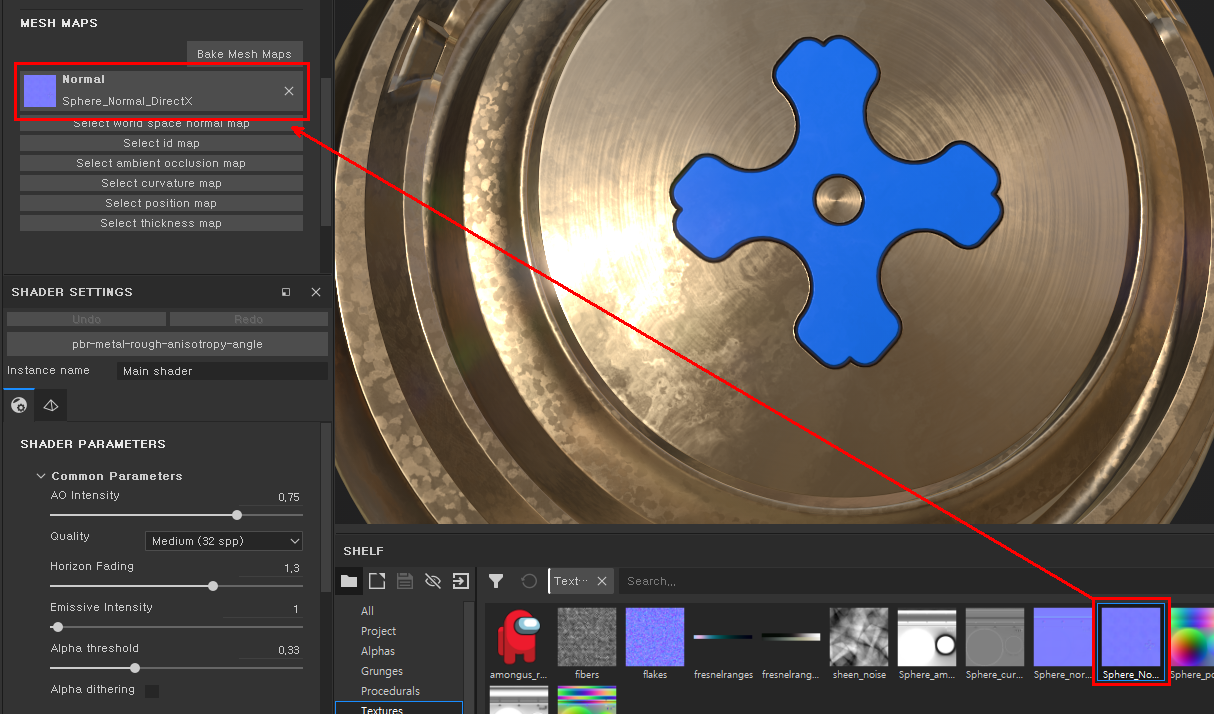Adjust the Horizon Fading slider

[176, 586]
